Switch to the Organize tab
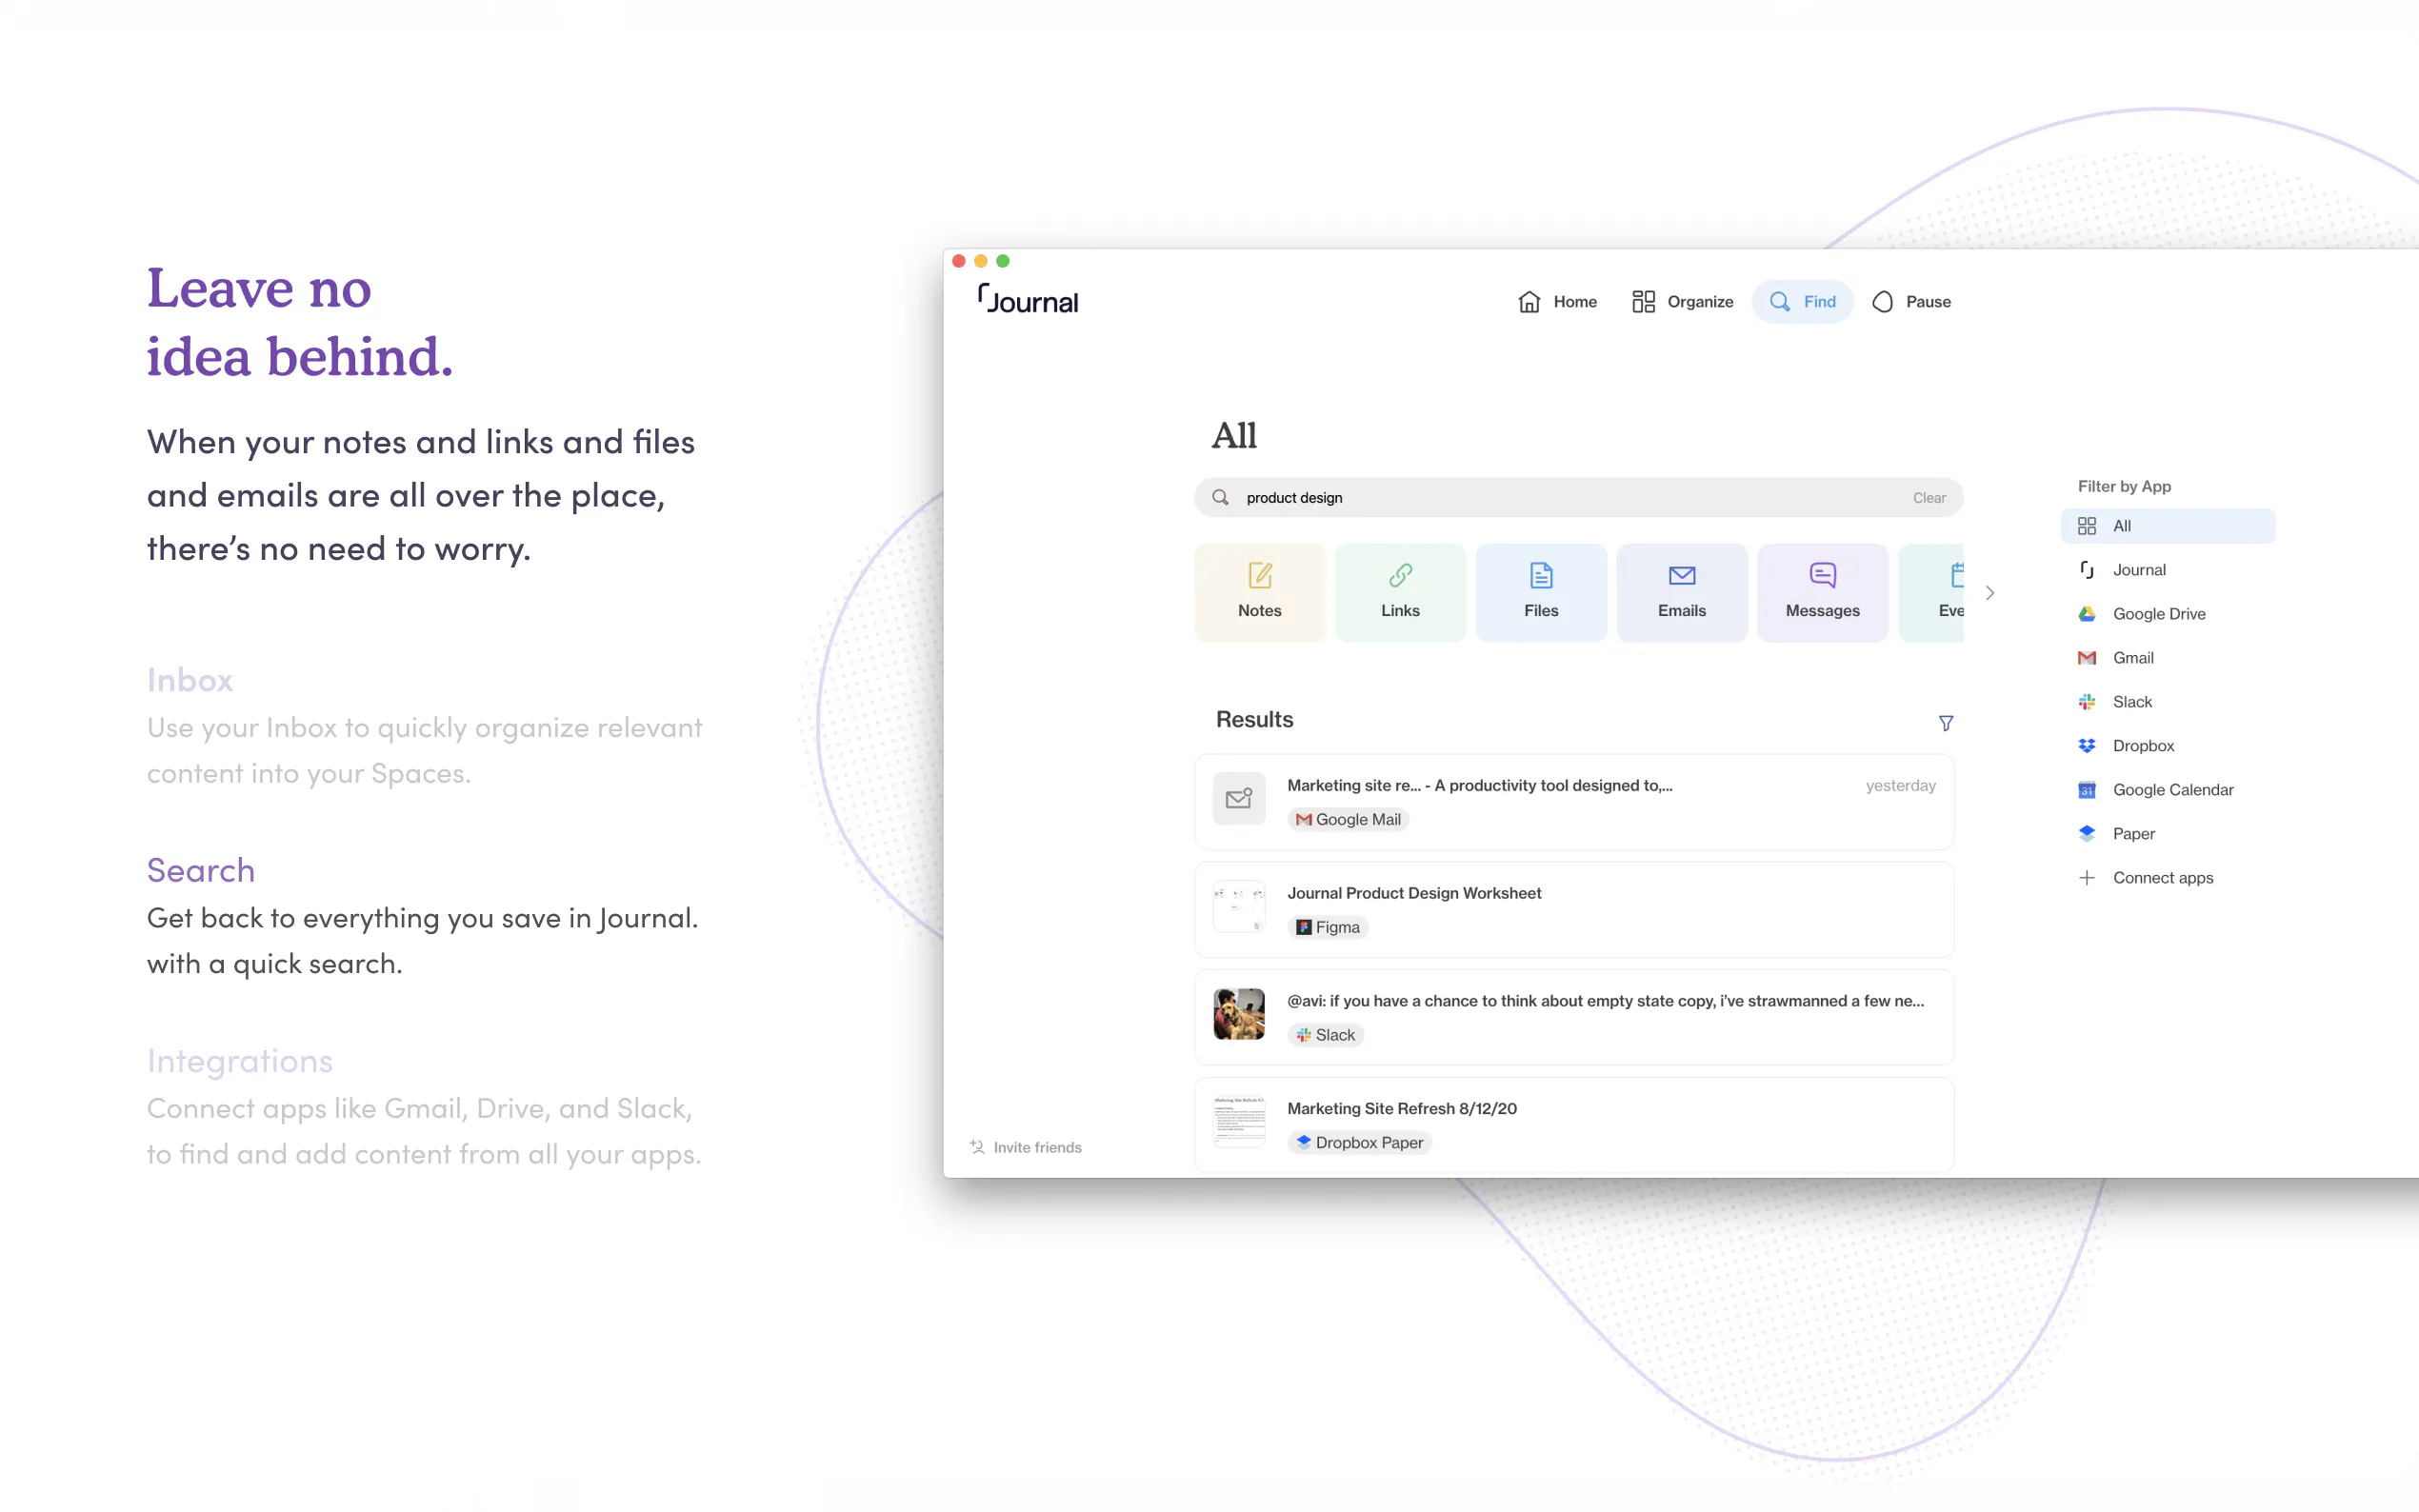 point(1682,302)
